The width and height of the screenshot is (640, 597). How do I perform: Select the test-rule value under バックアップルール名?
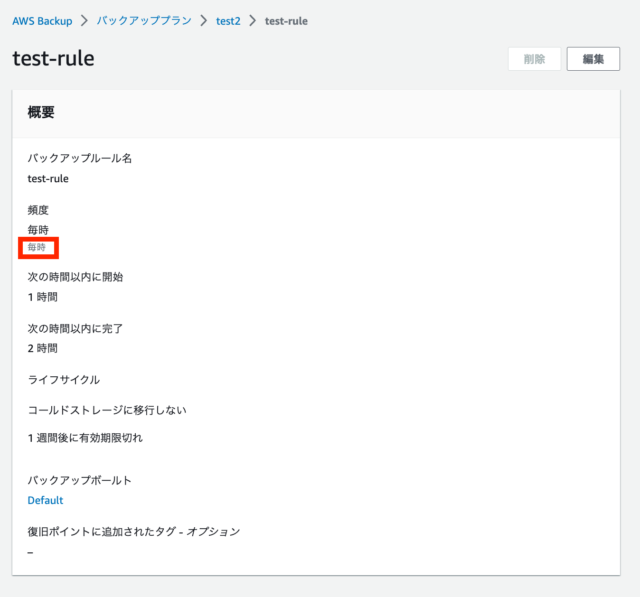48,178
